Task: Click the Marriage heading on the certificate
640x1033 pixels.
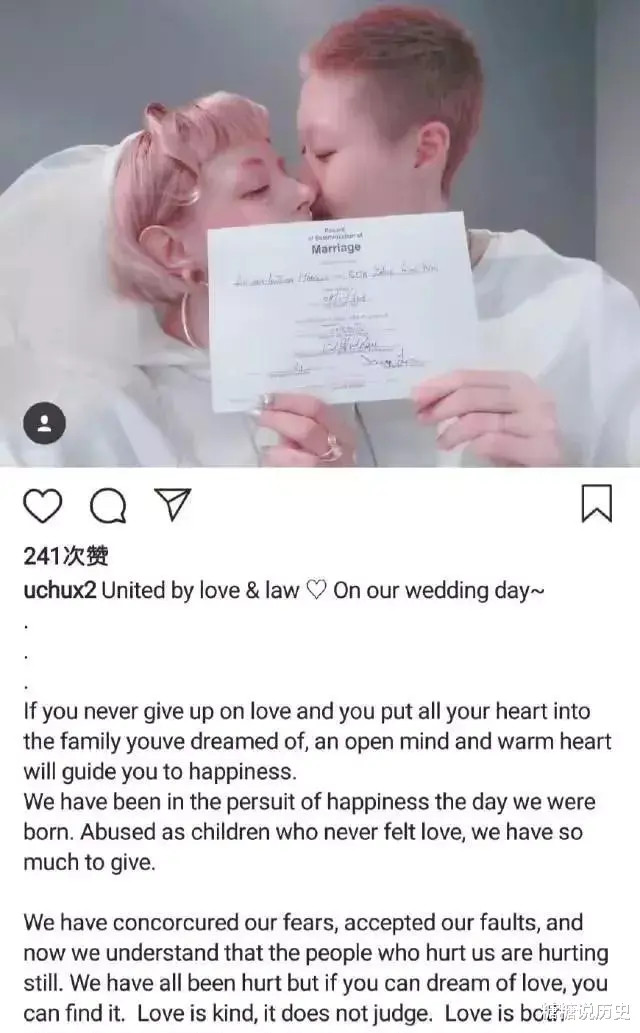Action: click(x=336, y=248)
